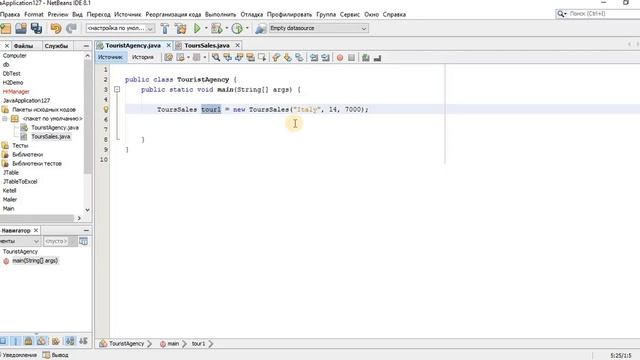Open the Navigator empty filter dropdown
640x360 pixels.
[60, 241]
